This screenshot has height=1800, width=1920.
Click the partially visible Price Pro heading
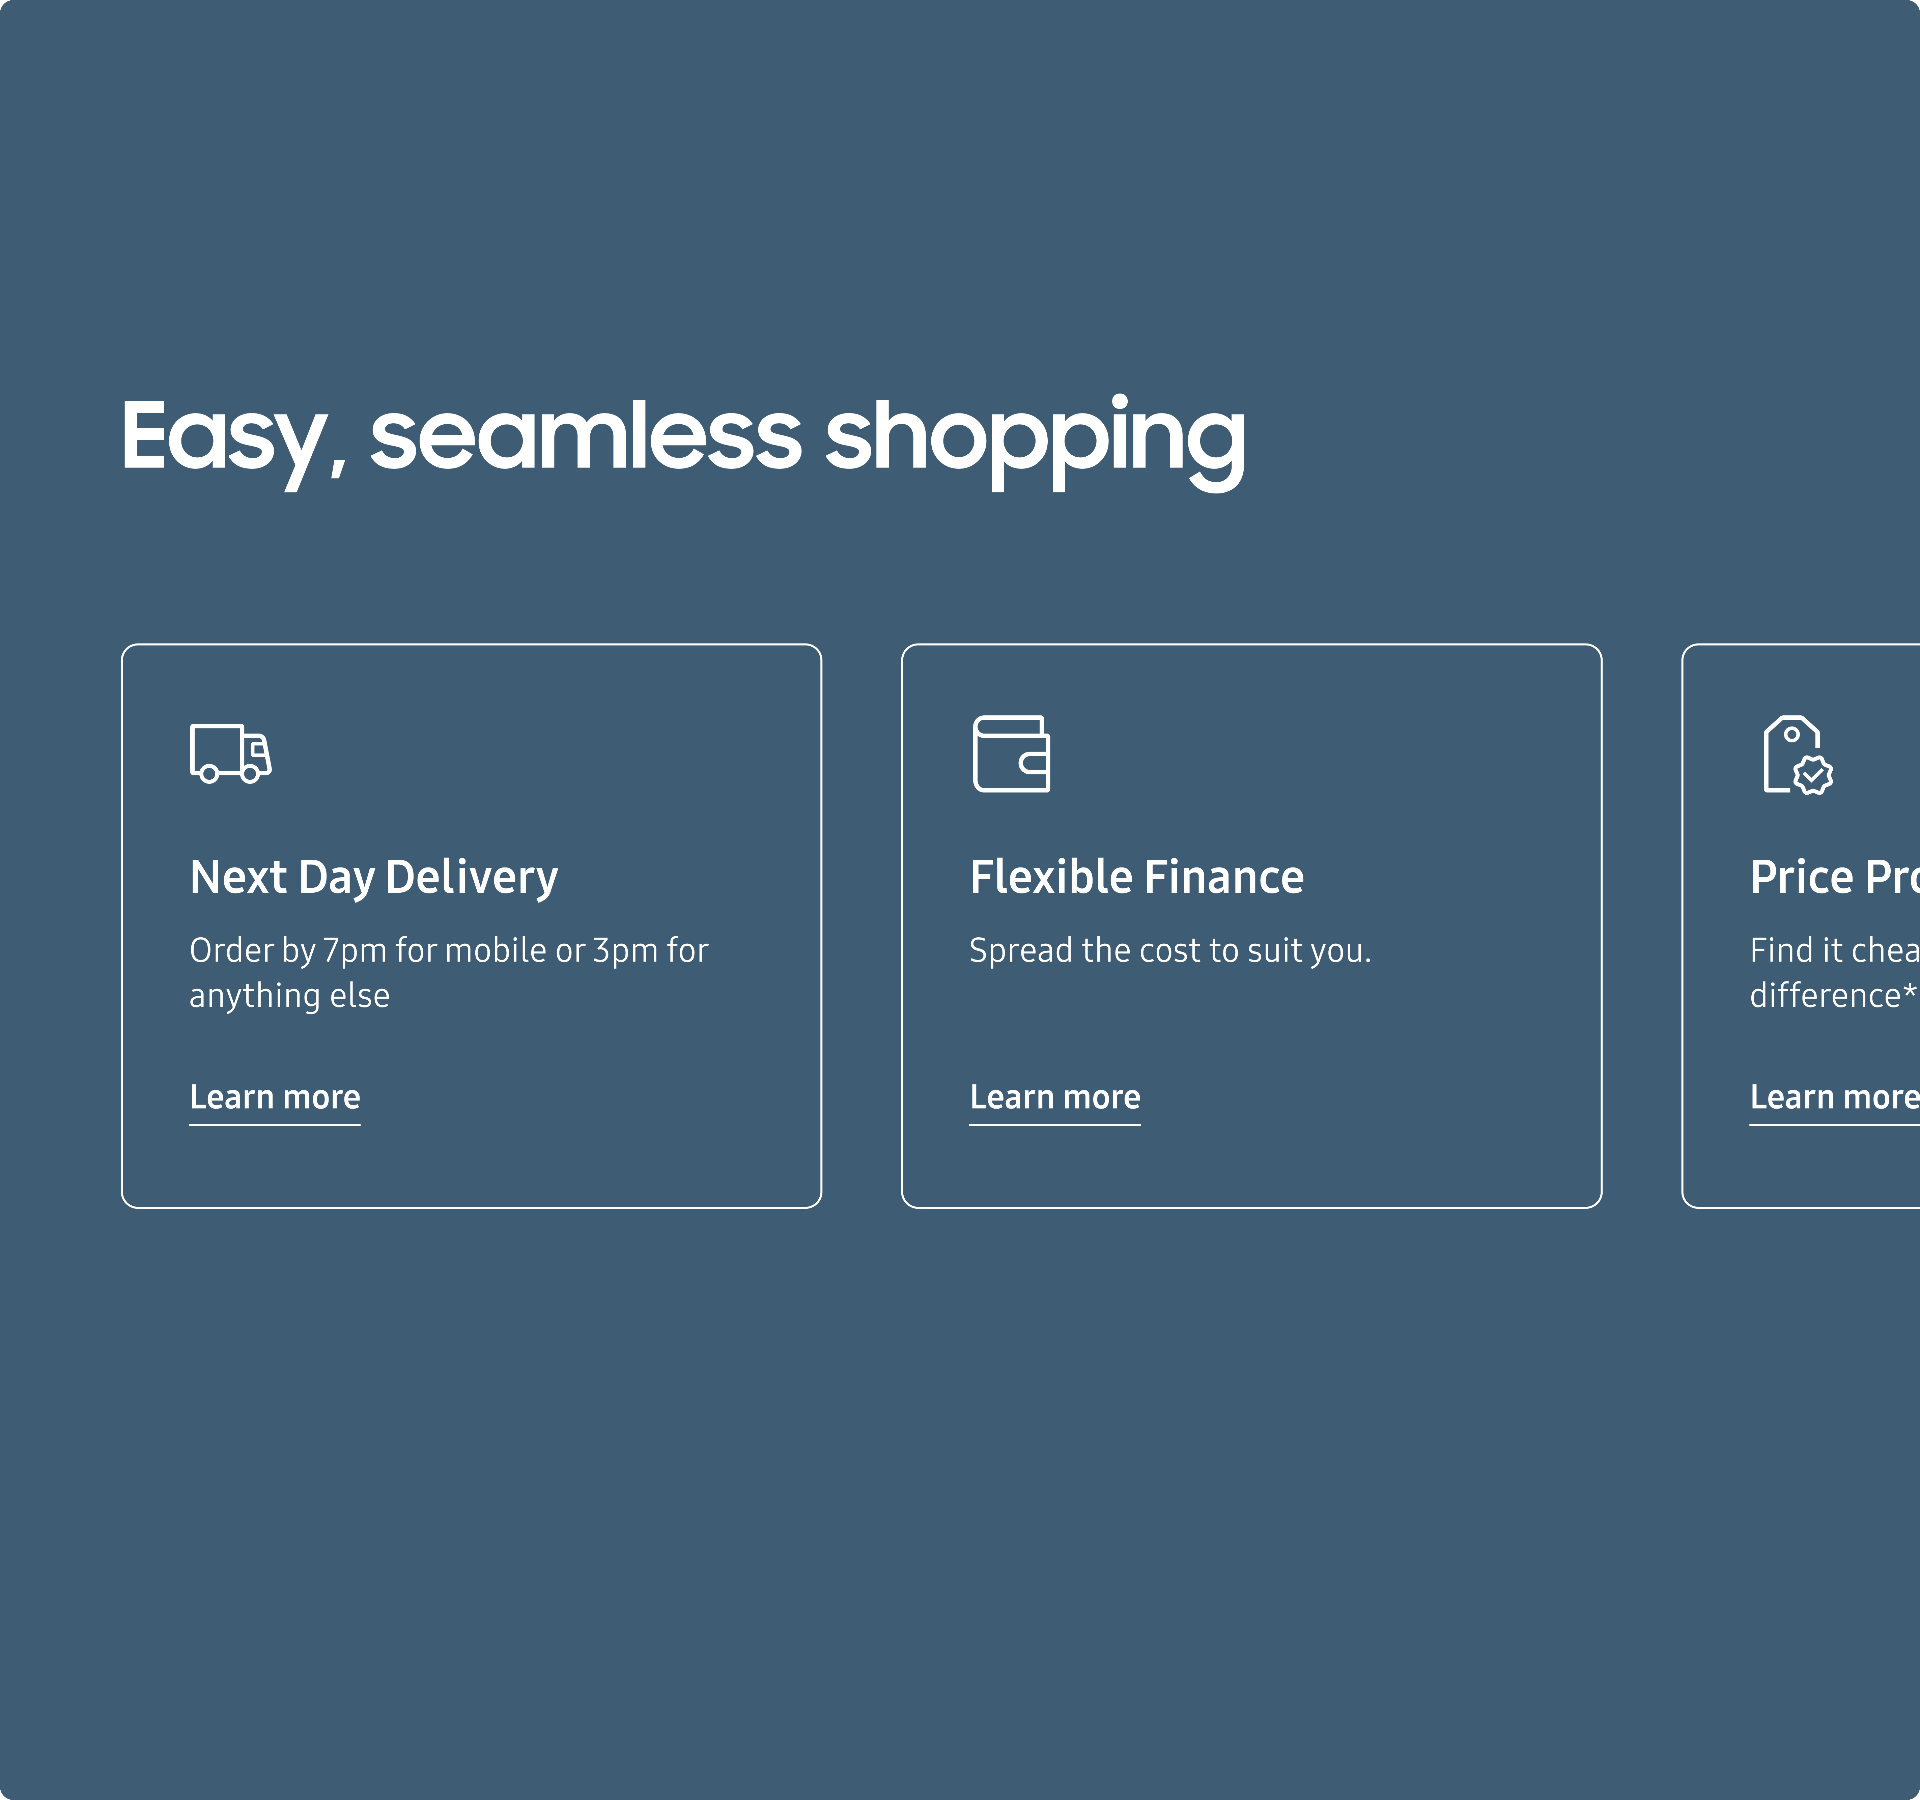pos(1835,877)
